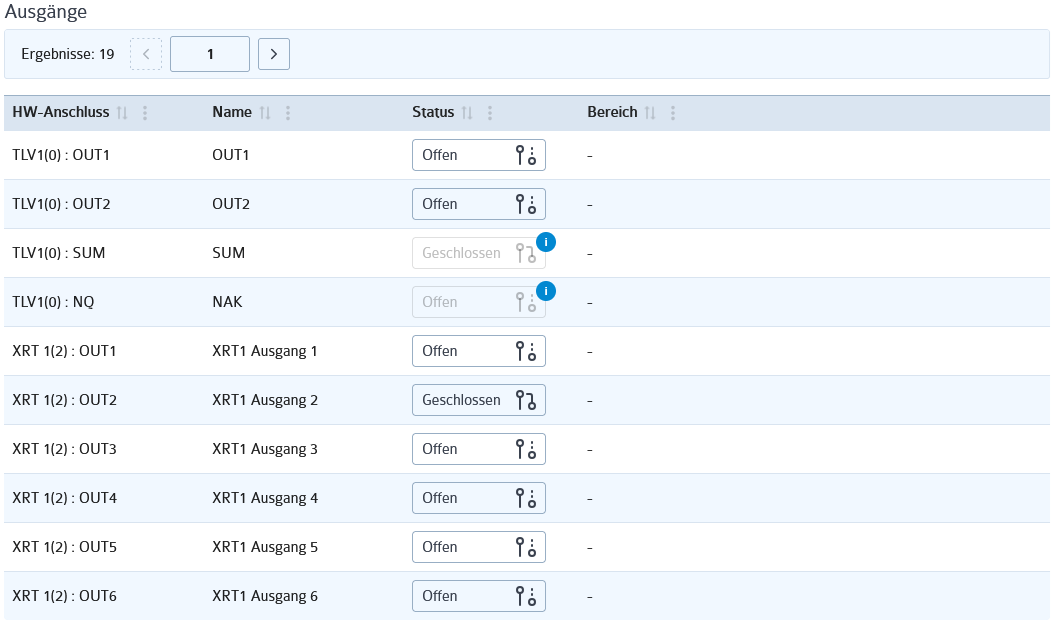
Task: Toggle XRT1 Ausgang 2 Geschlossen status
Action: (479, 400)
